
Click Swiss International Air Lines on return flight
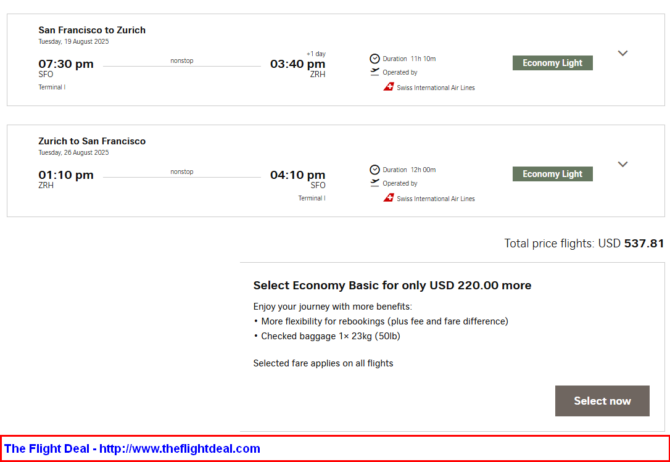[436, 199]
